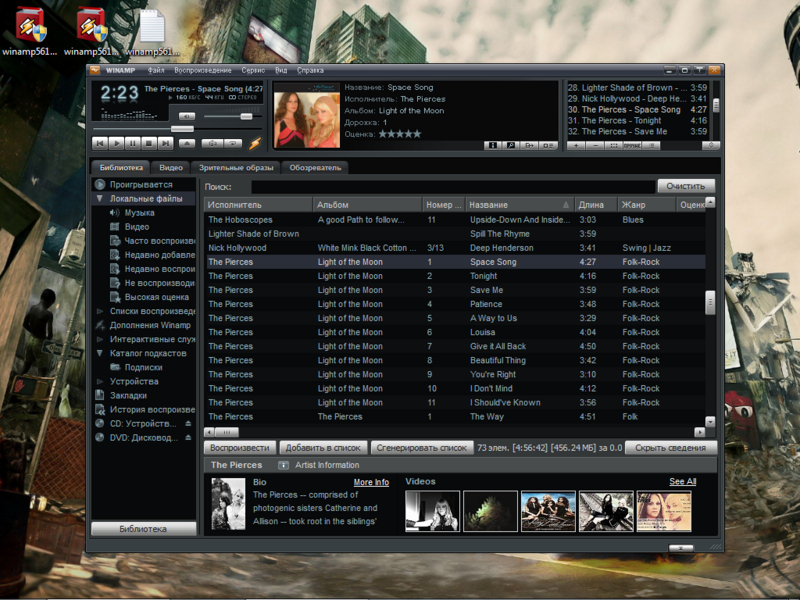Click the Space Song album art thumbnail
800x600 pixels.
click(307, 116)
